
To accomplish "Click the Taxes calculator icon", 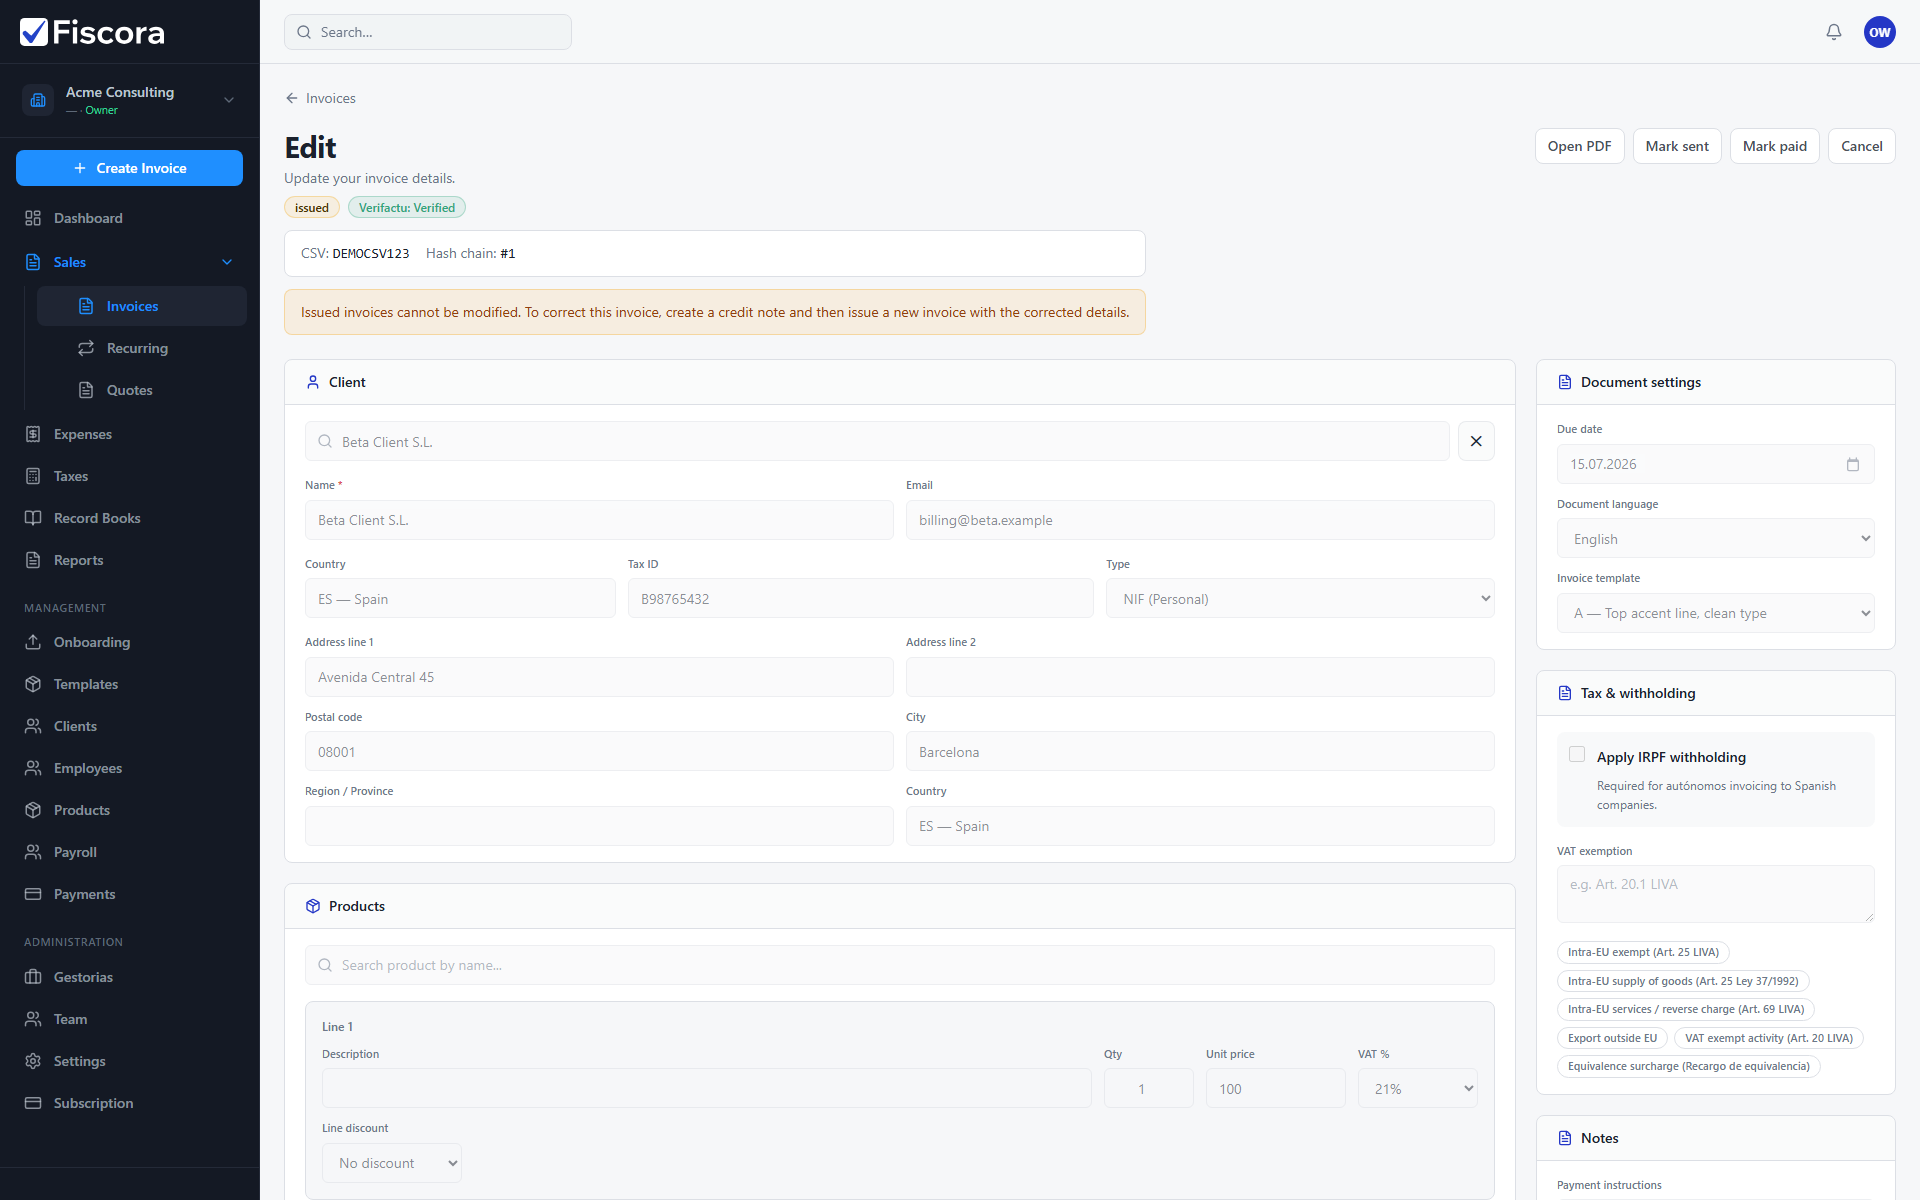I will 33,476.
